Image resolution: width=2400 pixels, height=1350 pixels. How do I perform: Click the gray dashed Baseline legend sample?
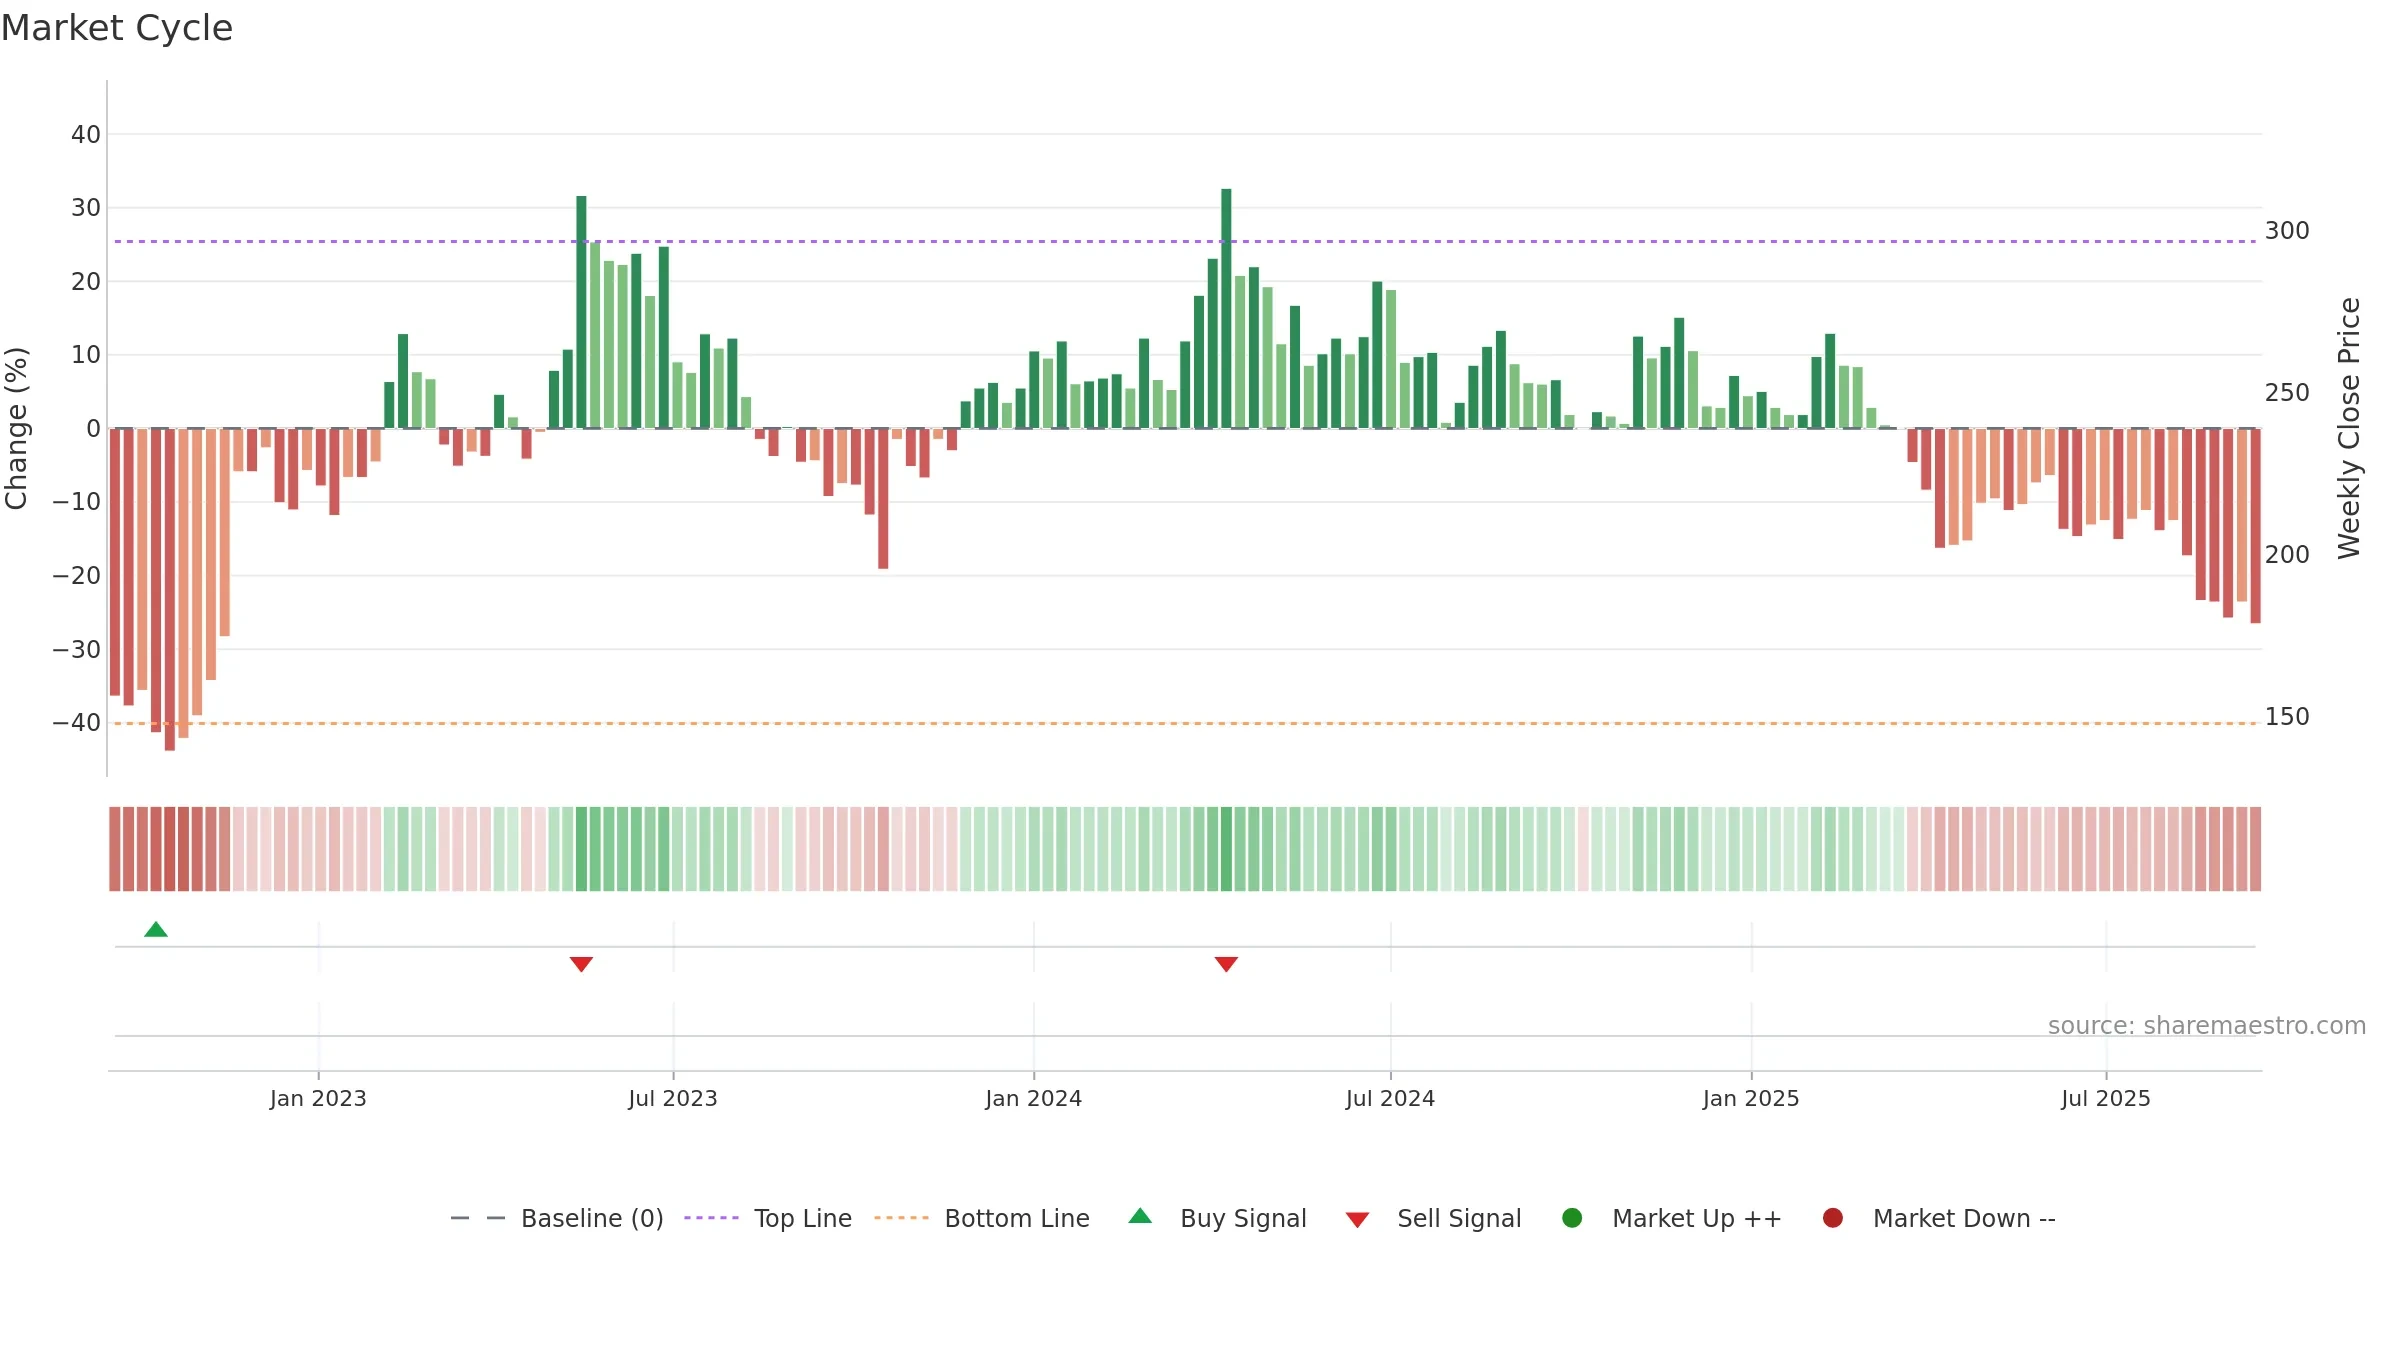478,1218
